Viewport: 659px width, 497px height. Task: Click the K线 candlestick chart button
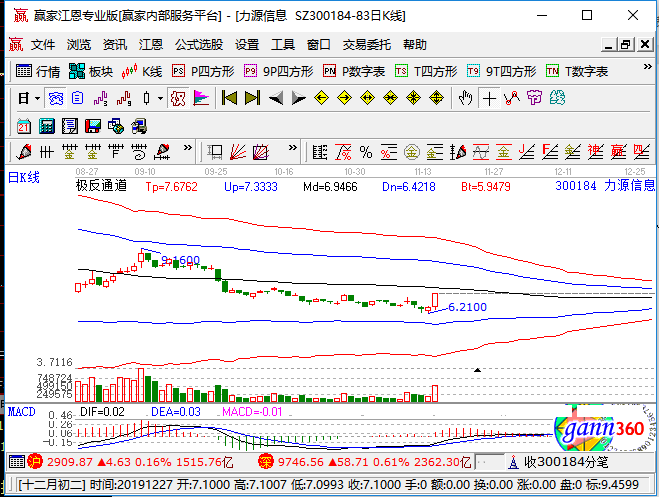click(x=142, y=71)
